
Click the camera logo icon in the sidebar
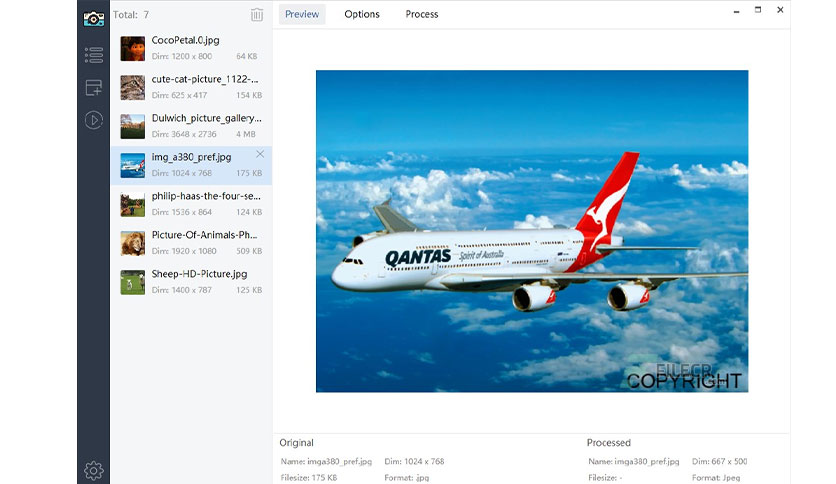(94, 19)
